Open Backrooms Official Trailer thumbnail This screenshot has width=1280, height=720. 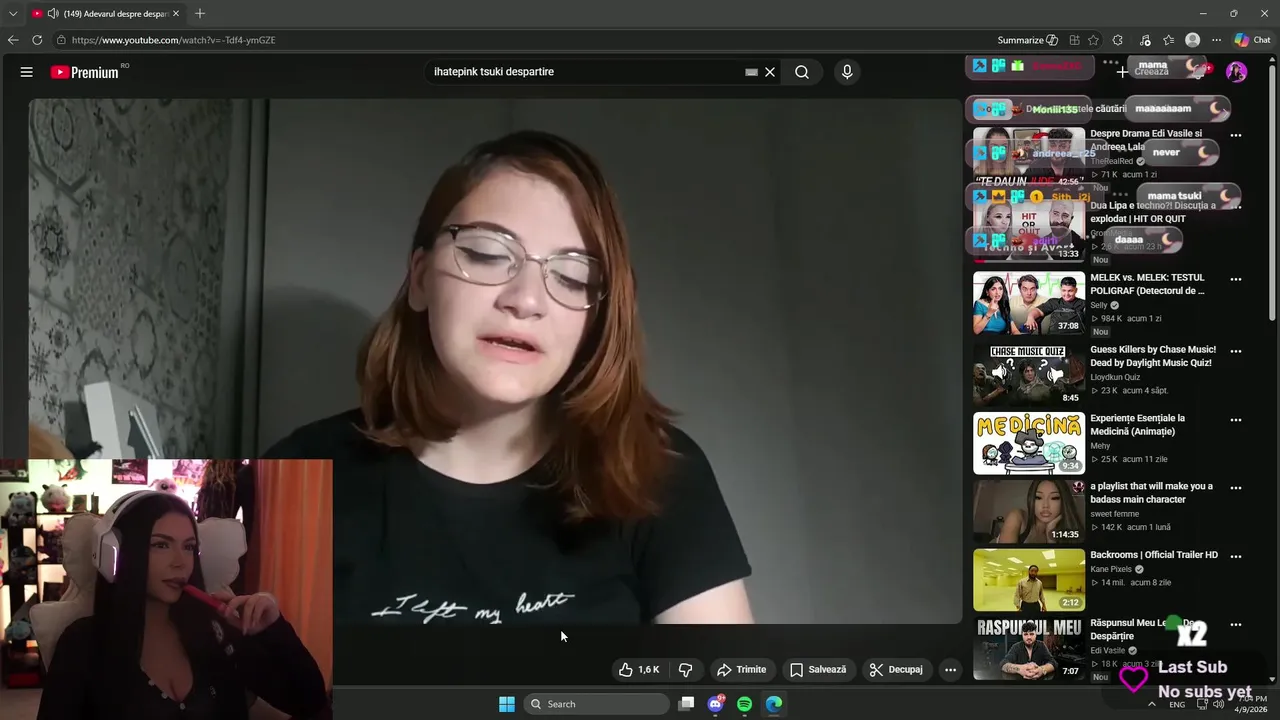pos(1029,580)
